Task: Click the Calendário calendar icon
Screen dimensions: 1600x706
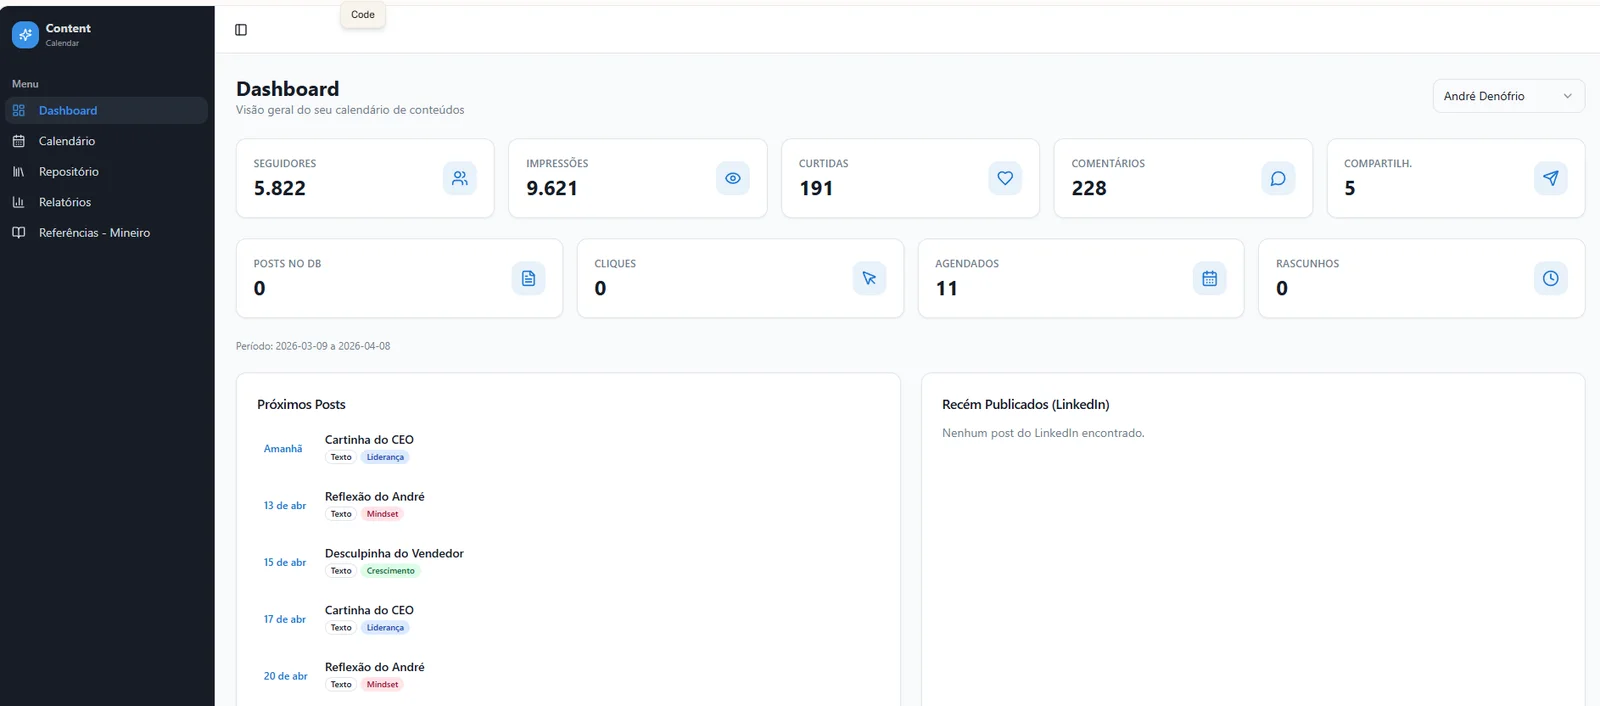Action: pos(18,141)
